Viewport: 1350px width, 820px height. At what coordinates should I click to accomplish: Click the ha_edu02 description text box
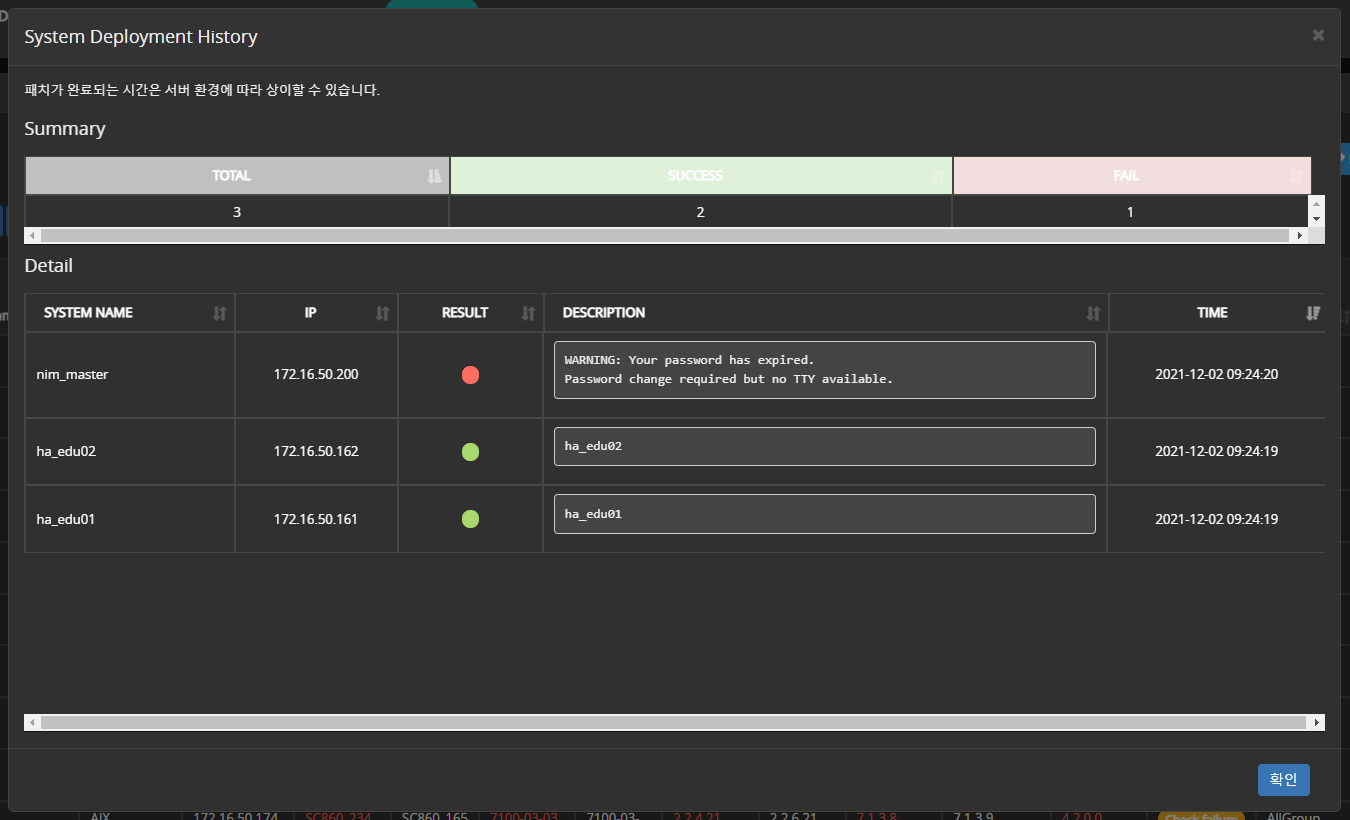click(x=824, y=446)
